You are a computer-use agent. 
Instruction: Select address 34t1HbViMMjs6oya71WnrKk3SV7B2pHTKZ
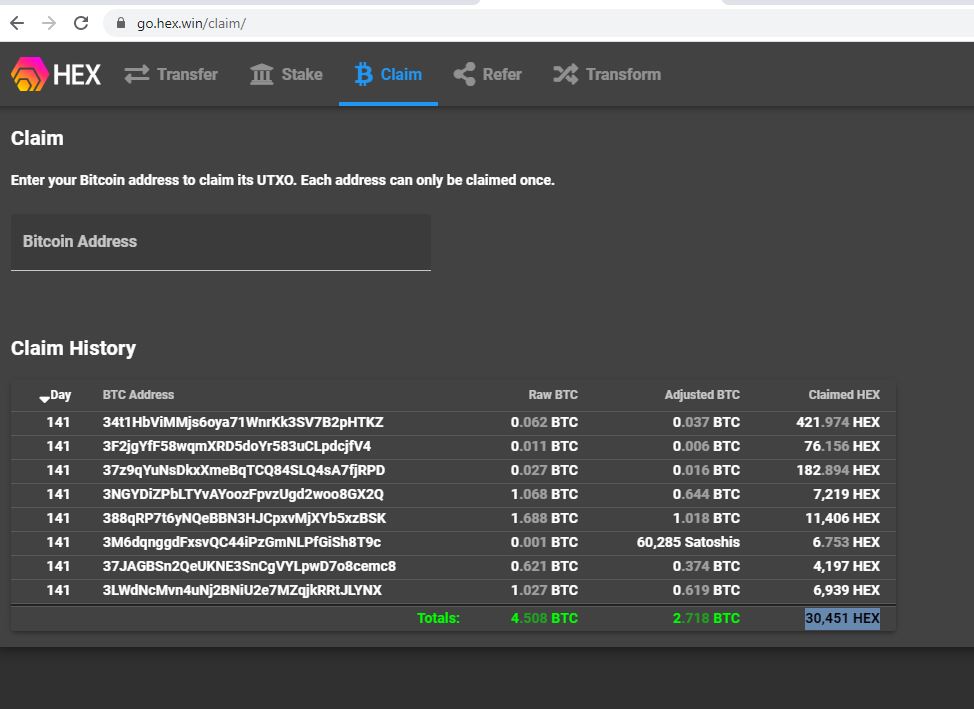[x=243, y=423]
